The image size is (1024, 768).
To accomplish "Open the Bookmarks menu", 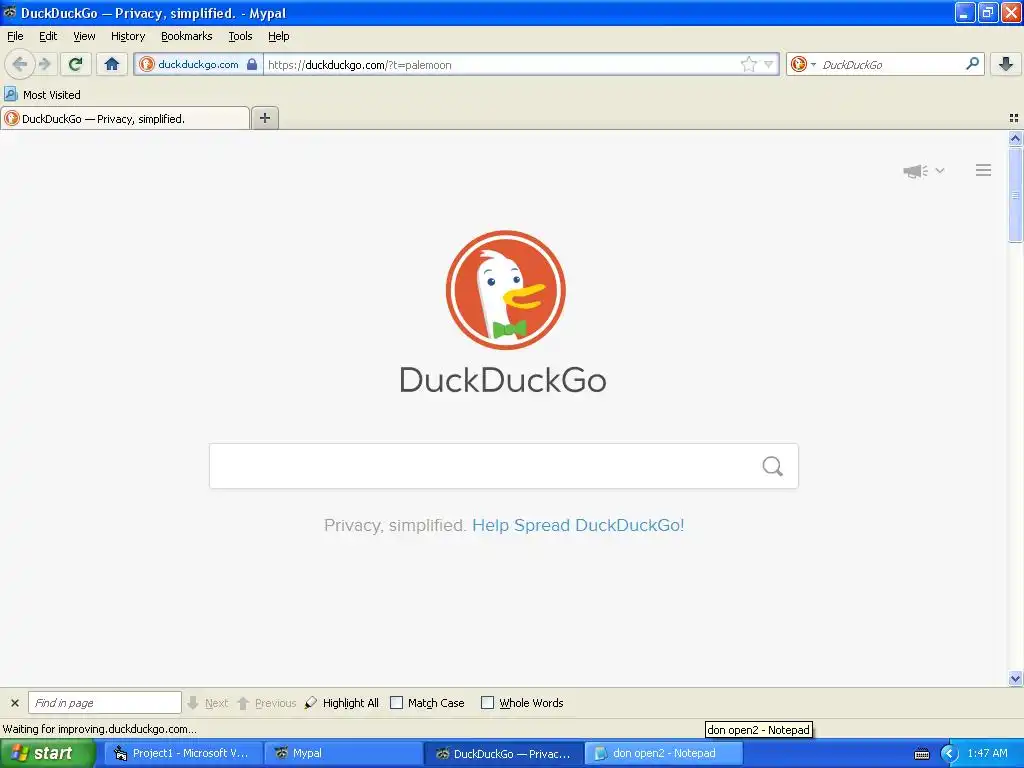I will tap(187, 36).
